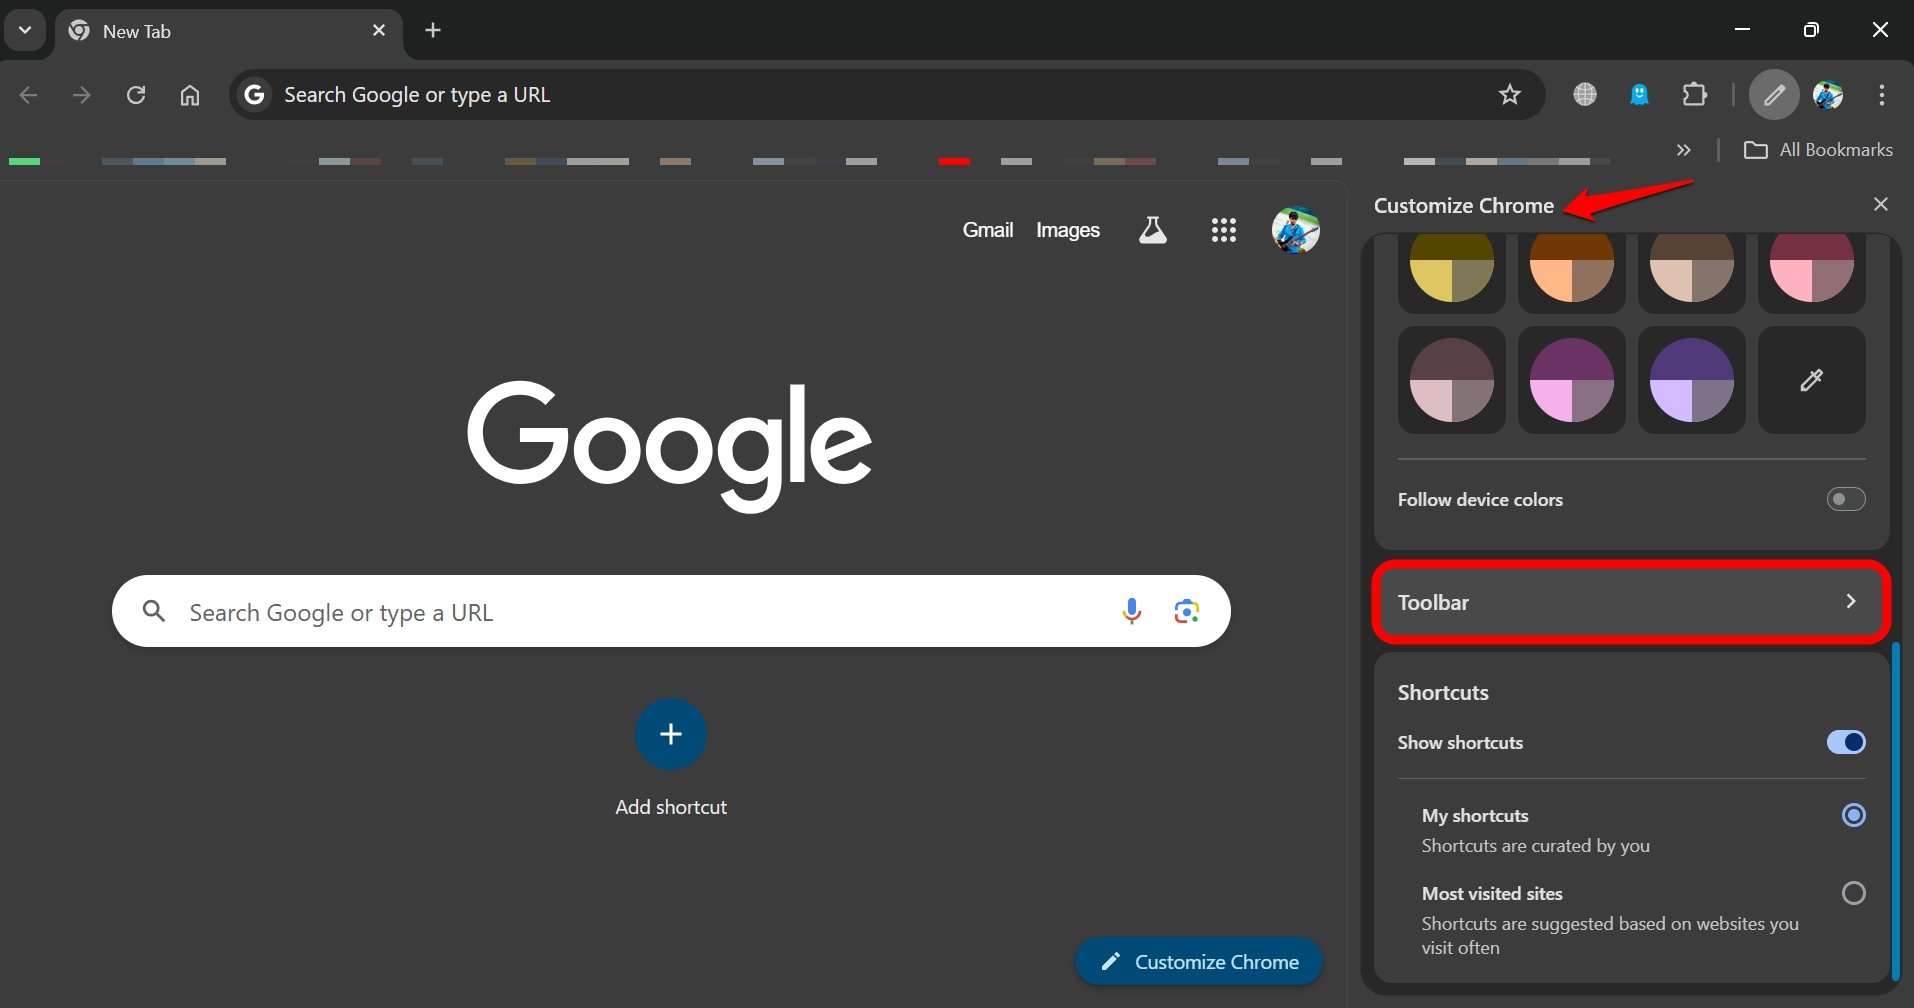Open the Chrome three-dot menu
Screen dimensions: 1914x1008
point(1883,94)
